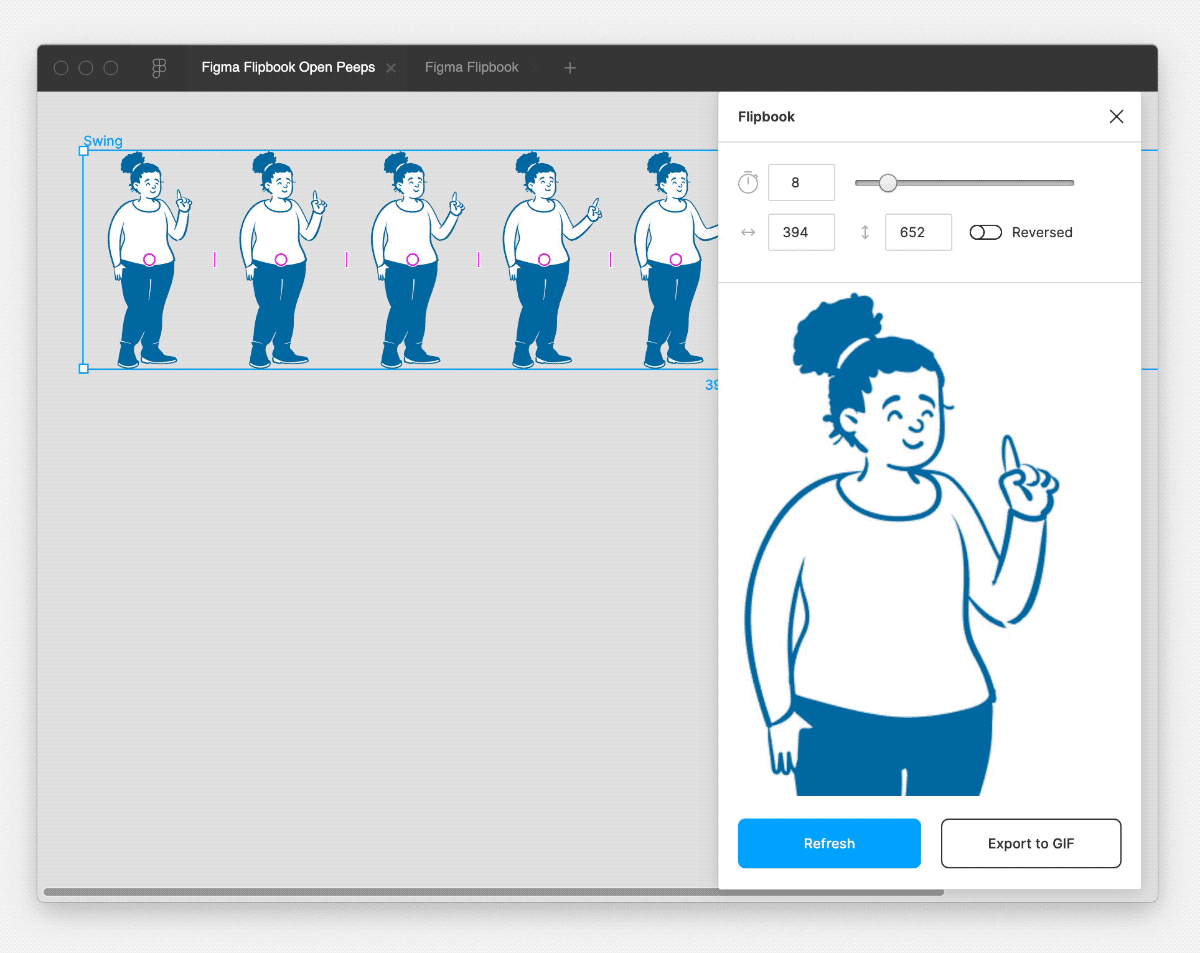Click the frame speed slider handle
Image resolution: width=1200 pixels, height=953 pixels.
click(887, 183)
